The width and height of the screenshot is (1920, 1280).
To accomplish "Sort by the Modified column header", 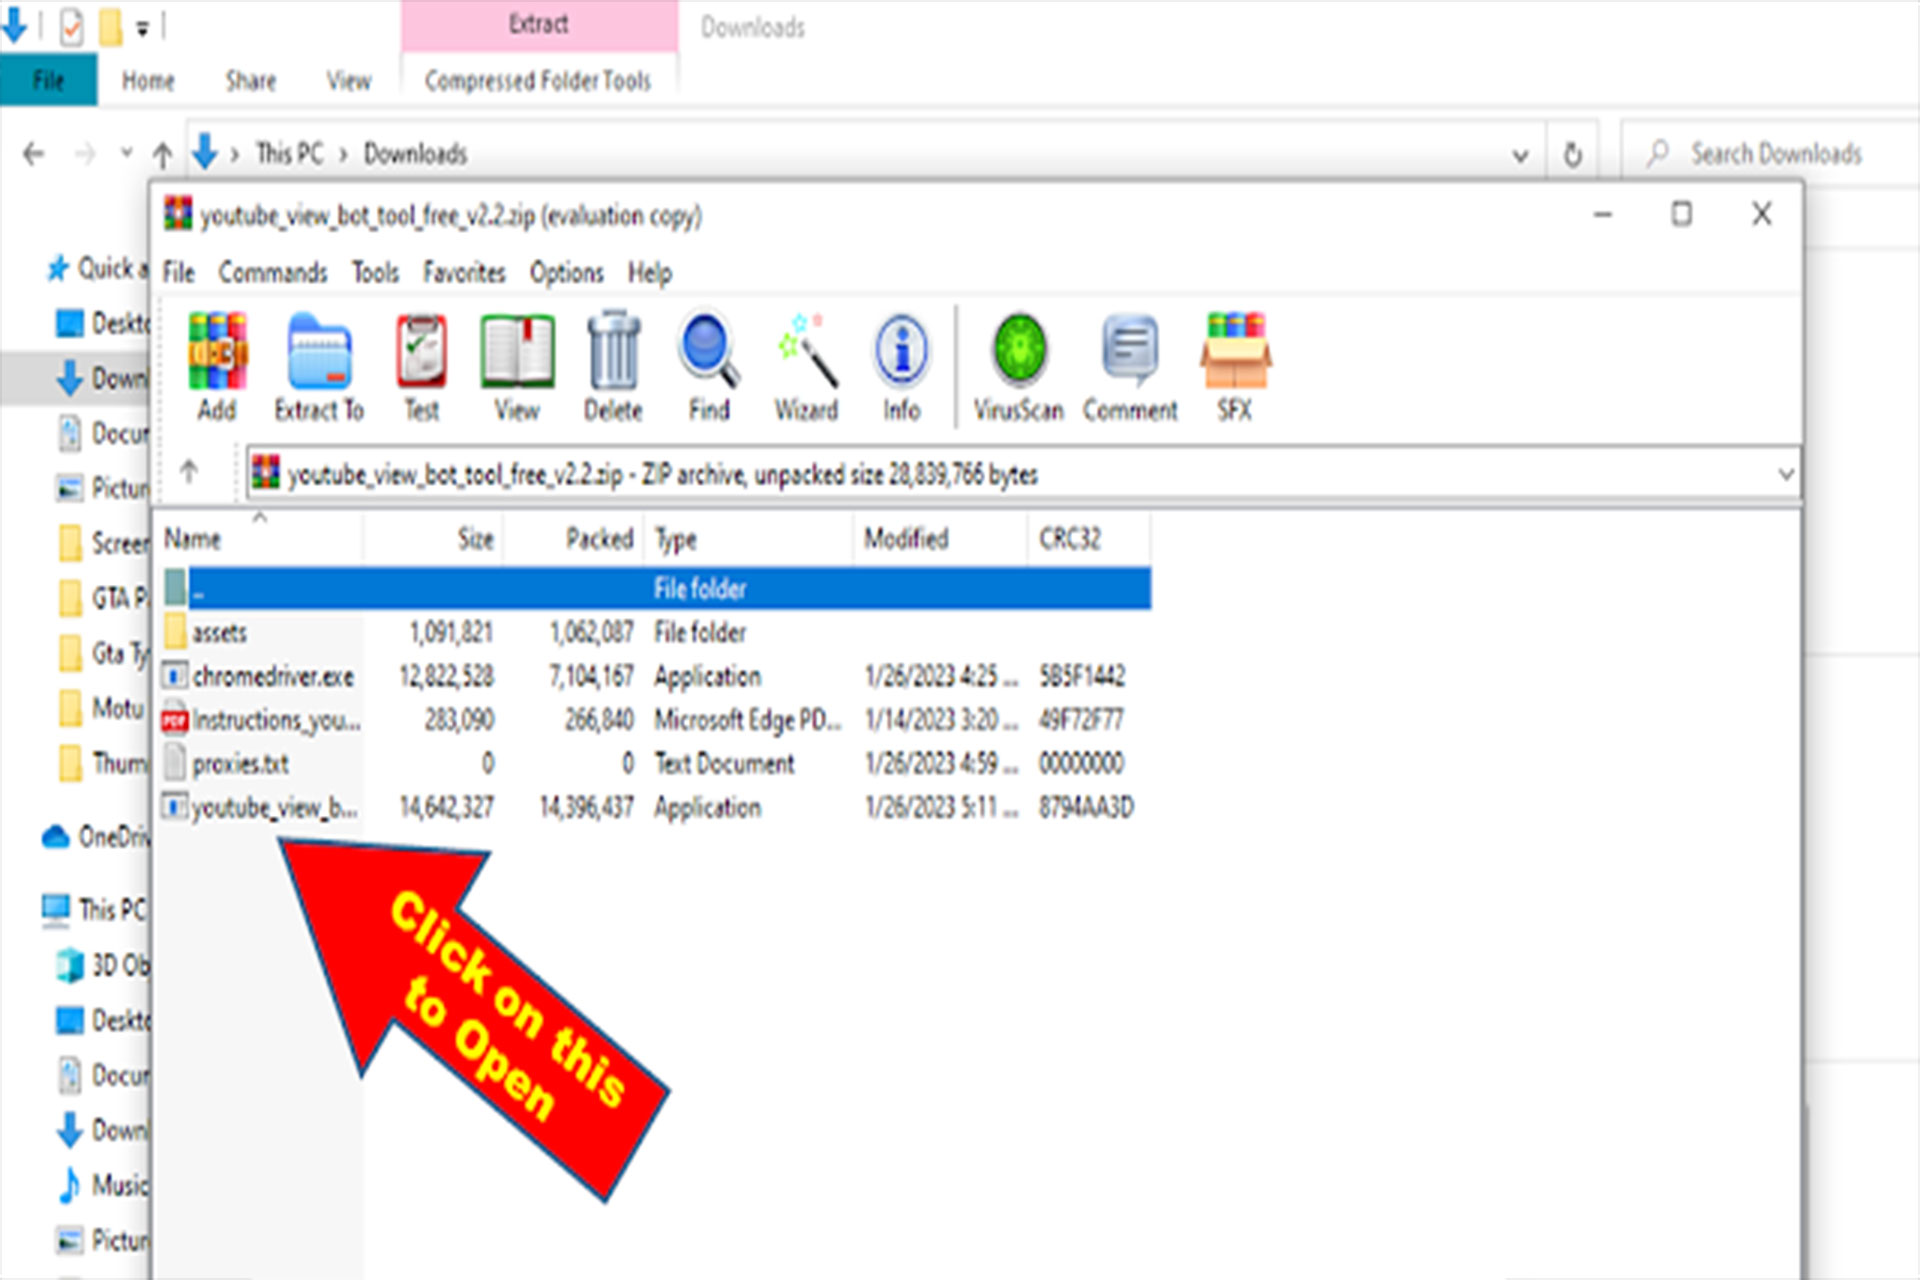I will coord(940,539).
